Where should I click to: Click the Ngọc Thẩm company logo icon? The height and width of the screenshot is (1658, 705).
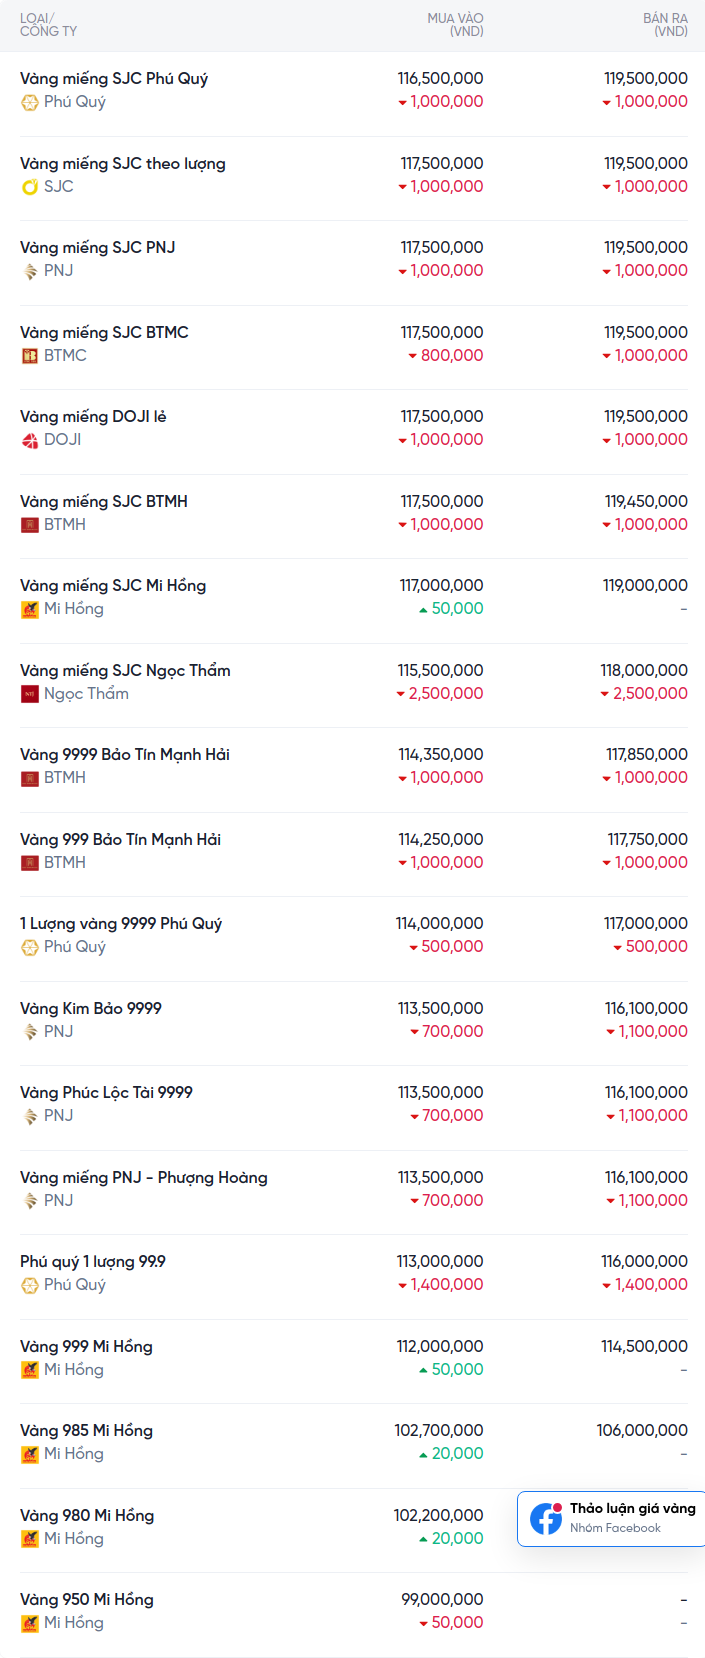pyautogui.click(x=30, y=694)
